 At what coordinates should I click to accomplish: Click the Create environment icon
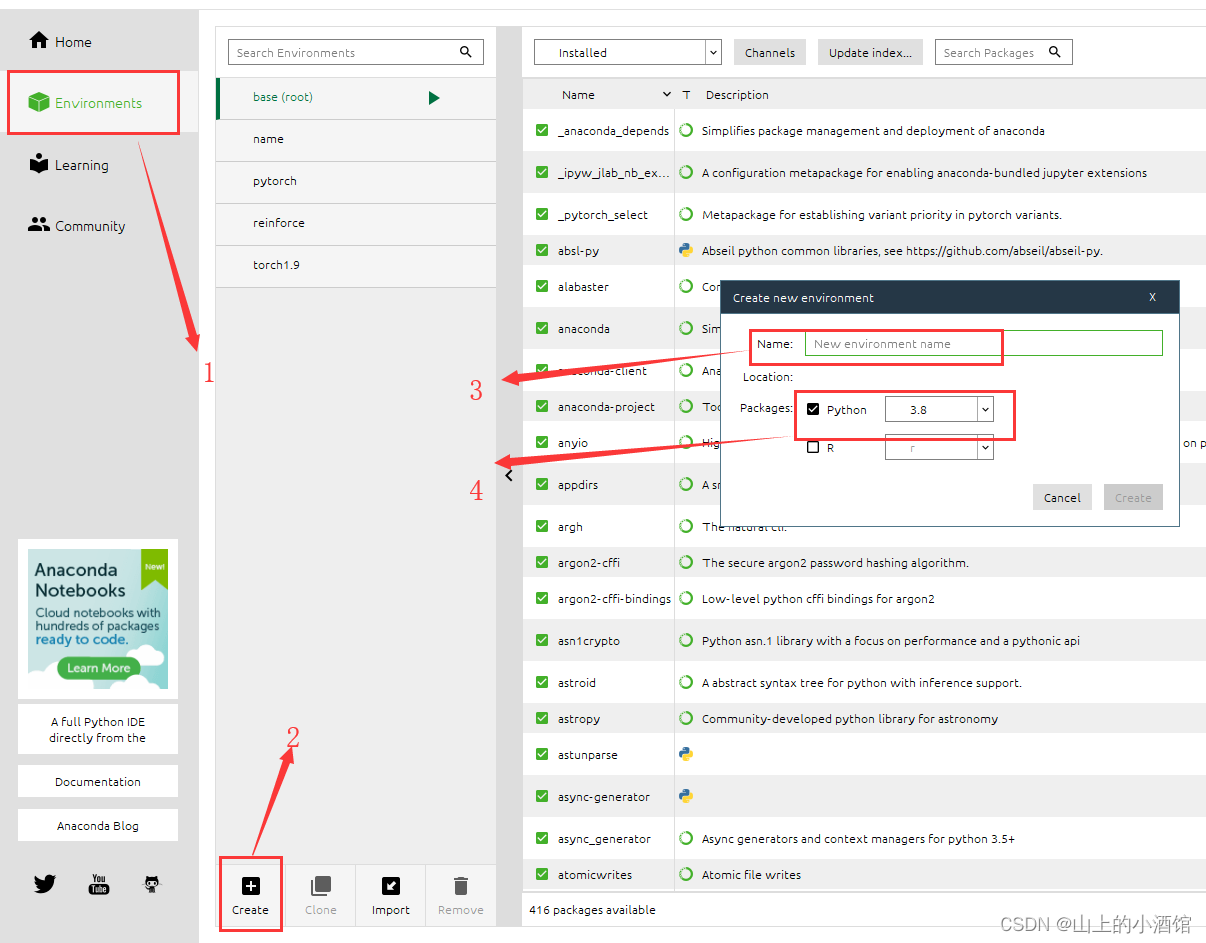point(250,885)
